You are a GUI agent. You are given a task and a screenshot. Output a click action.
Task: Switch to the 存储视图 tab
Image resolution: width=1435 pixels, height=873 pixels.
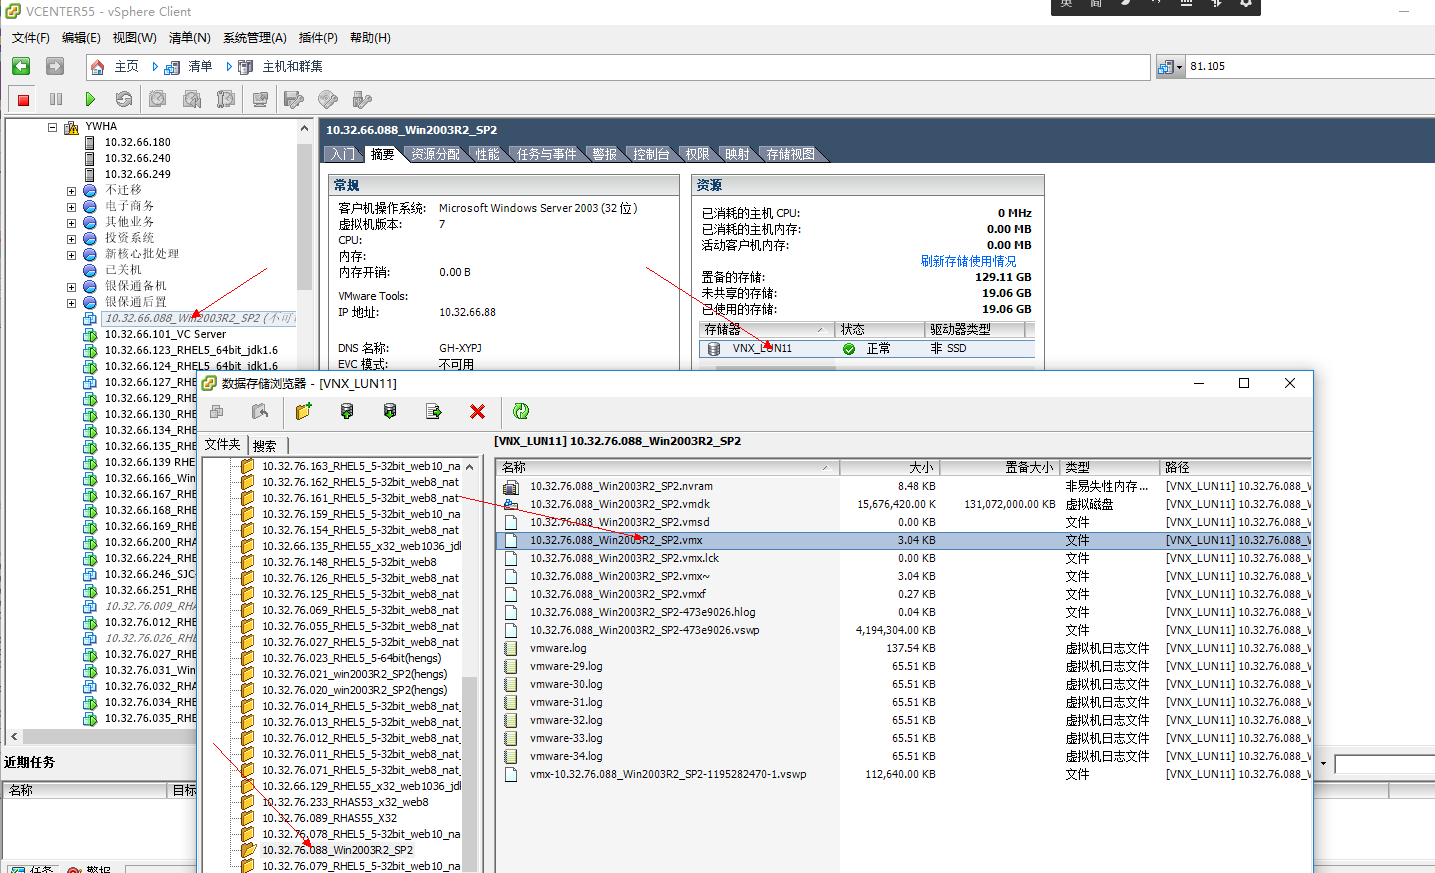click(x=790, y=154)
